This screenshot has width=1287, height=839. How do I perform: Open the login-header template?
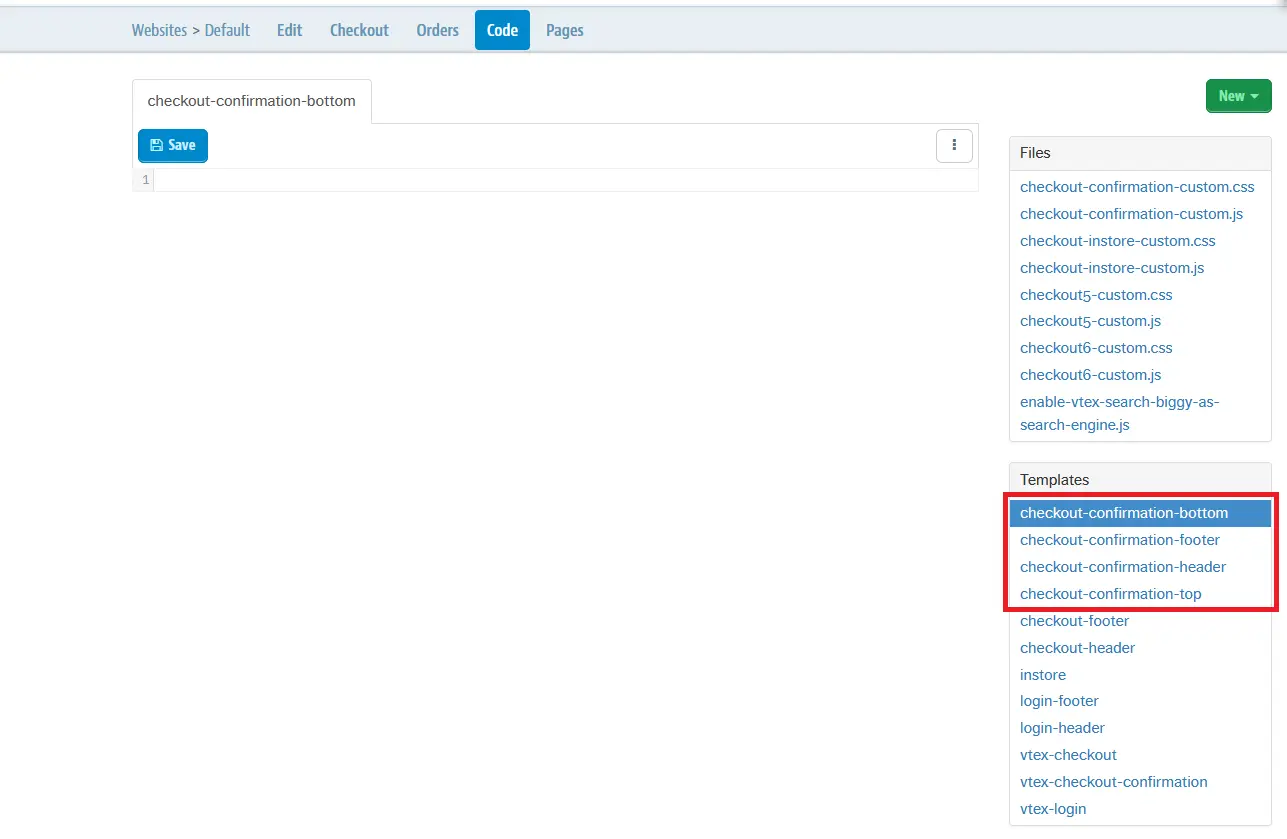tap(1062, 728)
